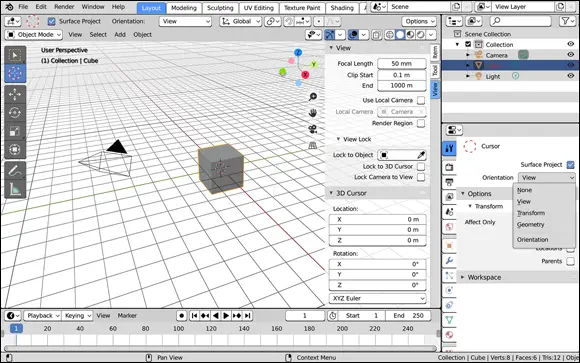Toggle Surface Project checkbox in header

pos(52,21)
